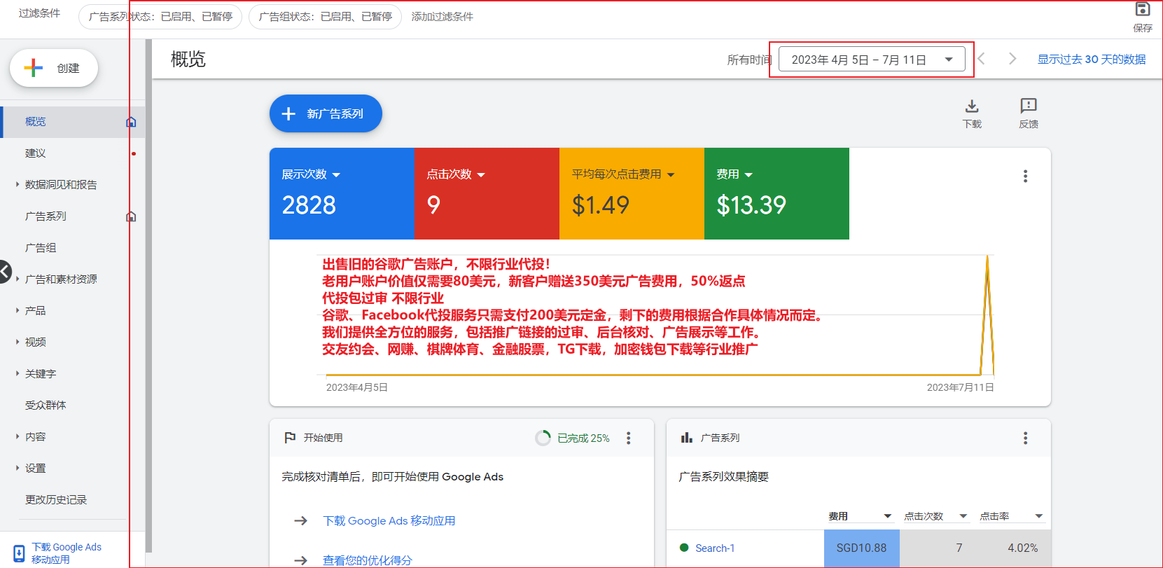Open the green 费用 metric dropdown
Image resolution: width=1163 pixels, height=568 pixels.
[x=748, y=175]
